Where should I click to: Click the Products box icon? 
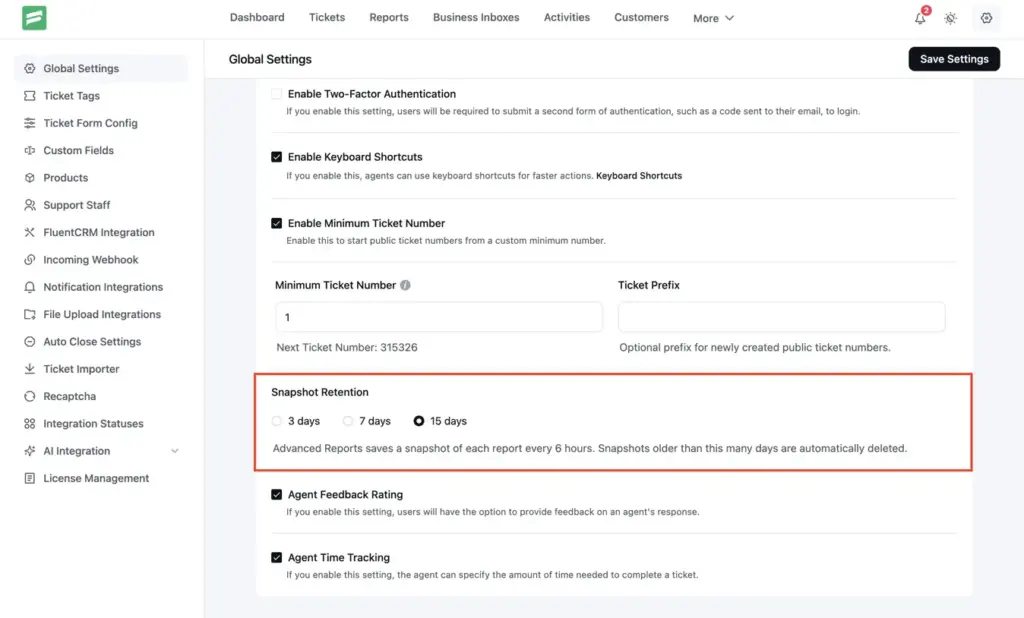[29, 178]
